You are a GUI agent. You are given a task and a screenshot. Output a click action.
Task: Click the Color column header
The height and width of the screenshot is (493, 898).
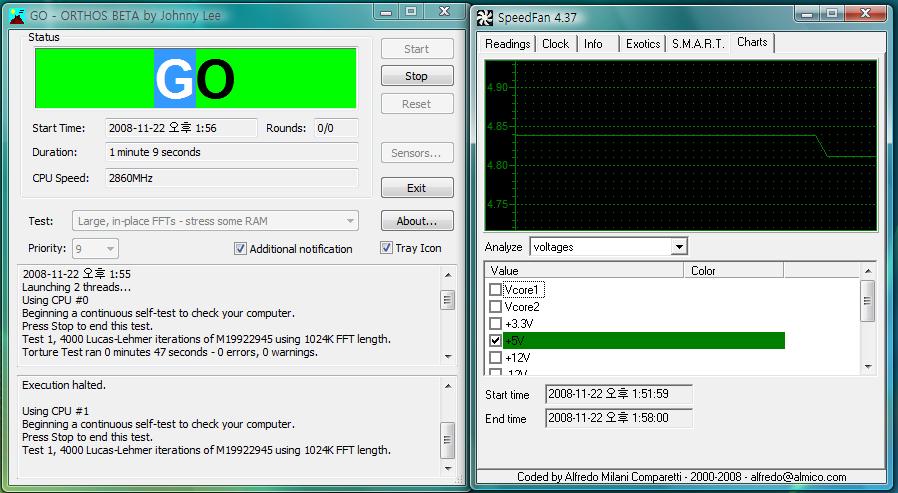(x=734, y=270)
